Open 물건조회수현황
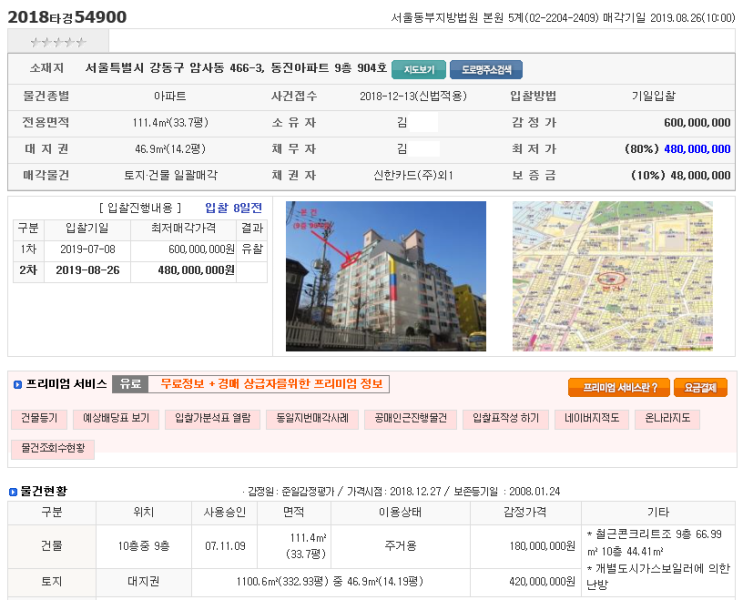743x600 pixels. click(53, 449)
